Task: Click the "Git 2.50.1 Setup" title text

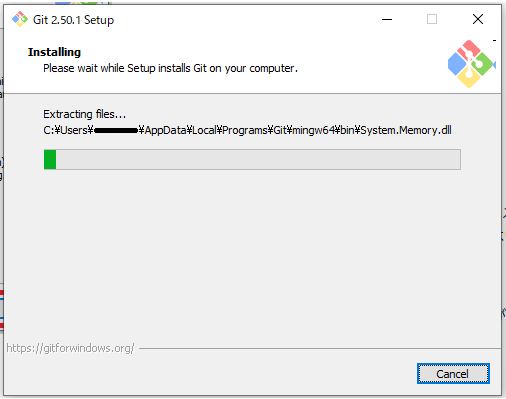Action: 73,20
